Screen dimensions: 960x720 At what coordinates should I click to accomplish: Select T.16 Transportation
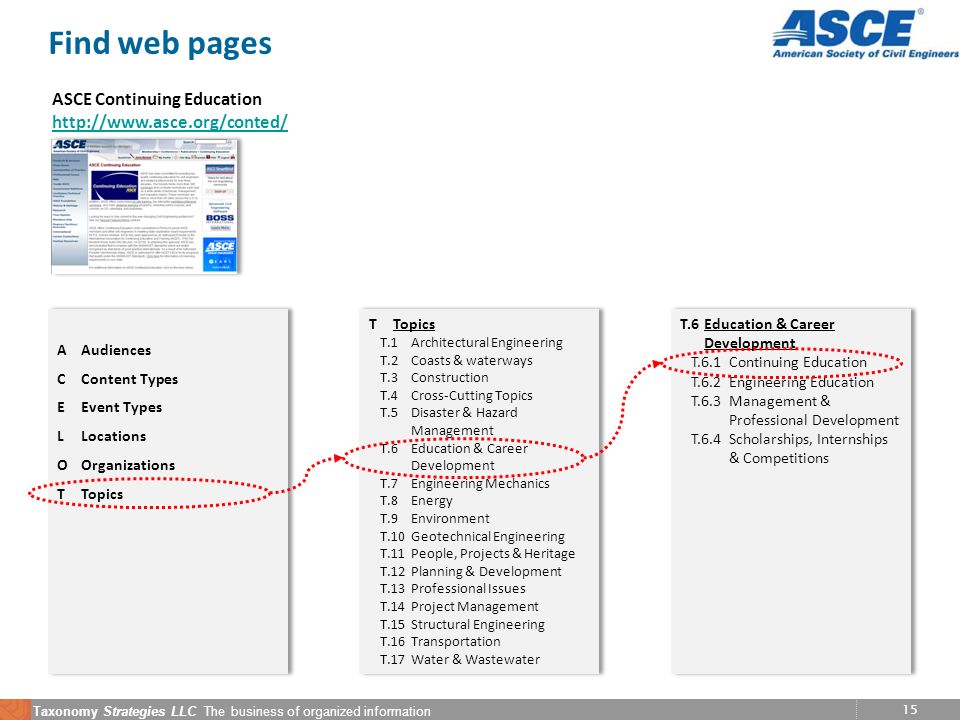pos(440,642)
